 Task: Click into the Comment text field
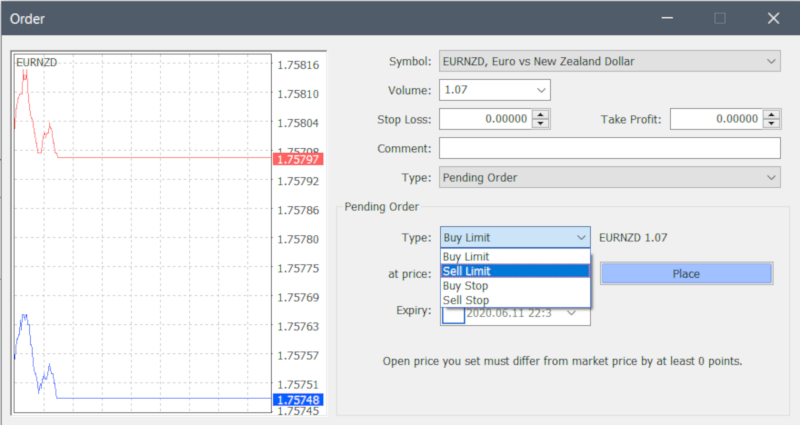click(x=608, y=149)
